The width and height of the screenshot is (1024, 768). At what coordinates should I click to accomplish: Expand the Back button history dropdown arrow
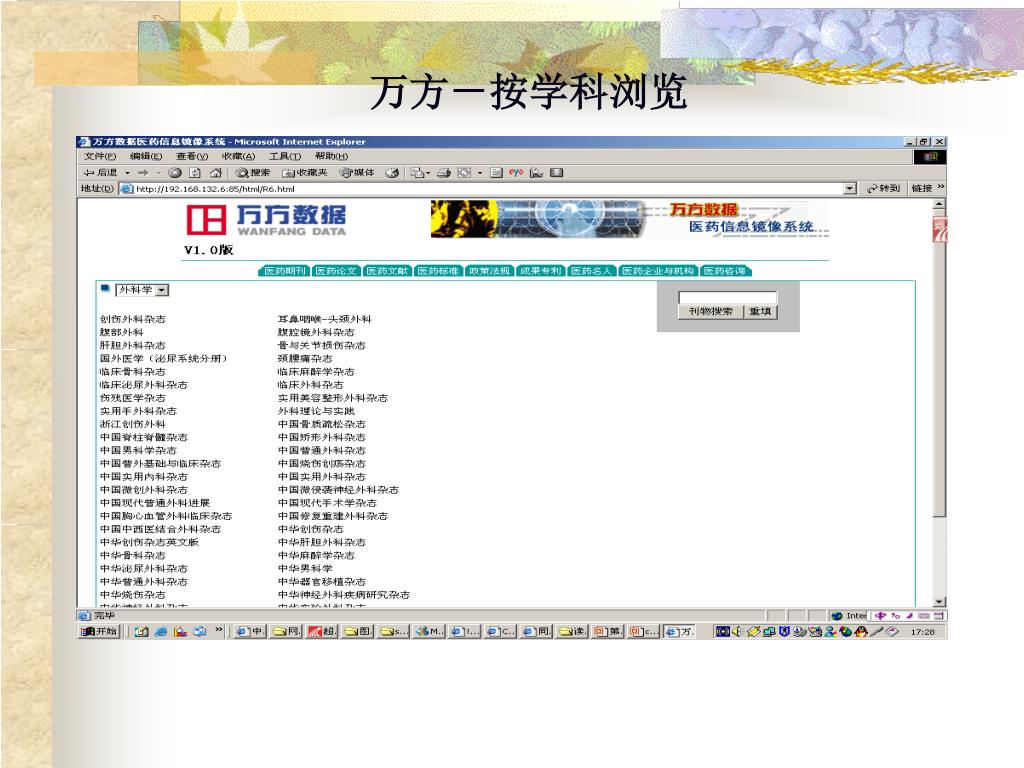(127, 173)
